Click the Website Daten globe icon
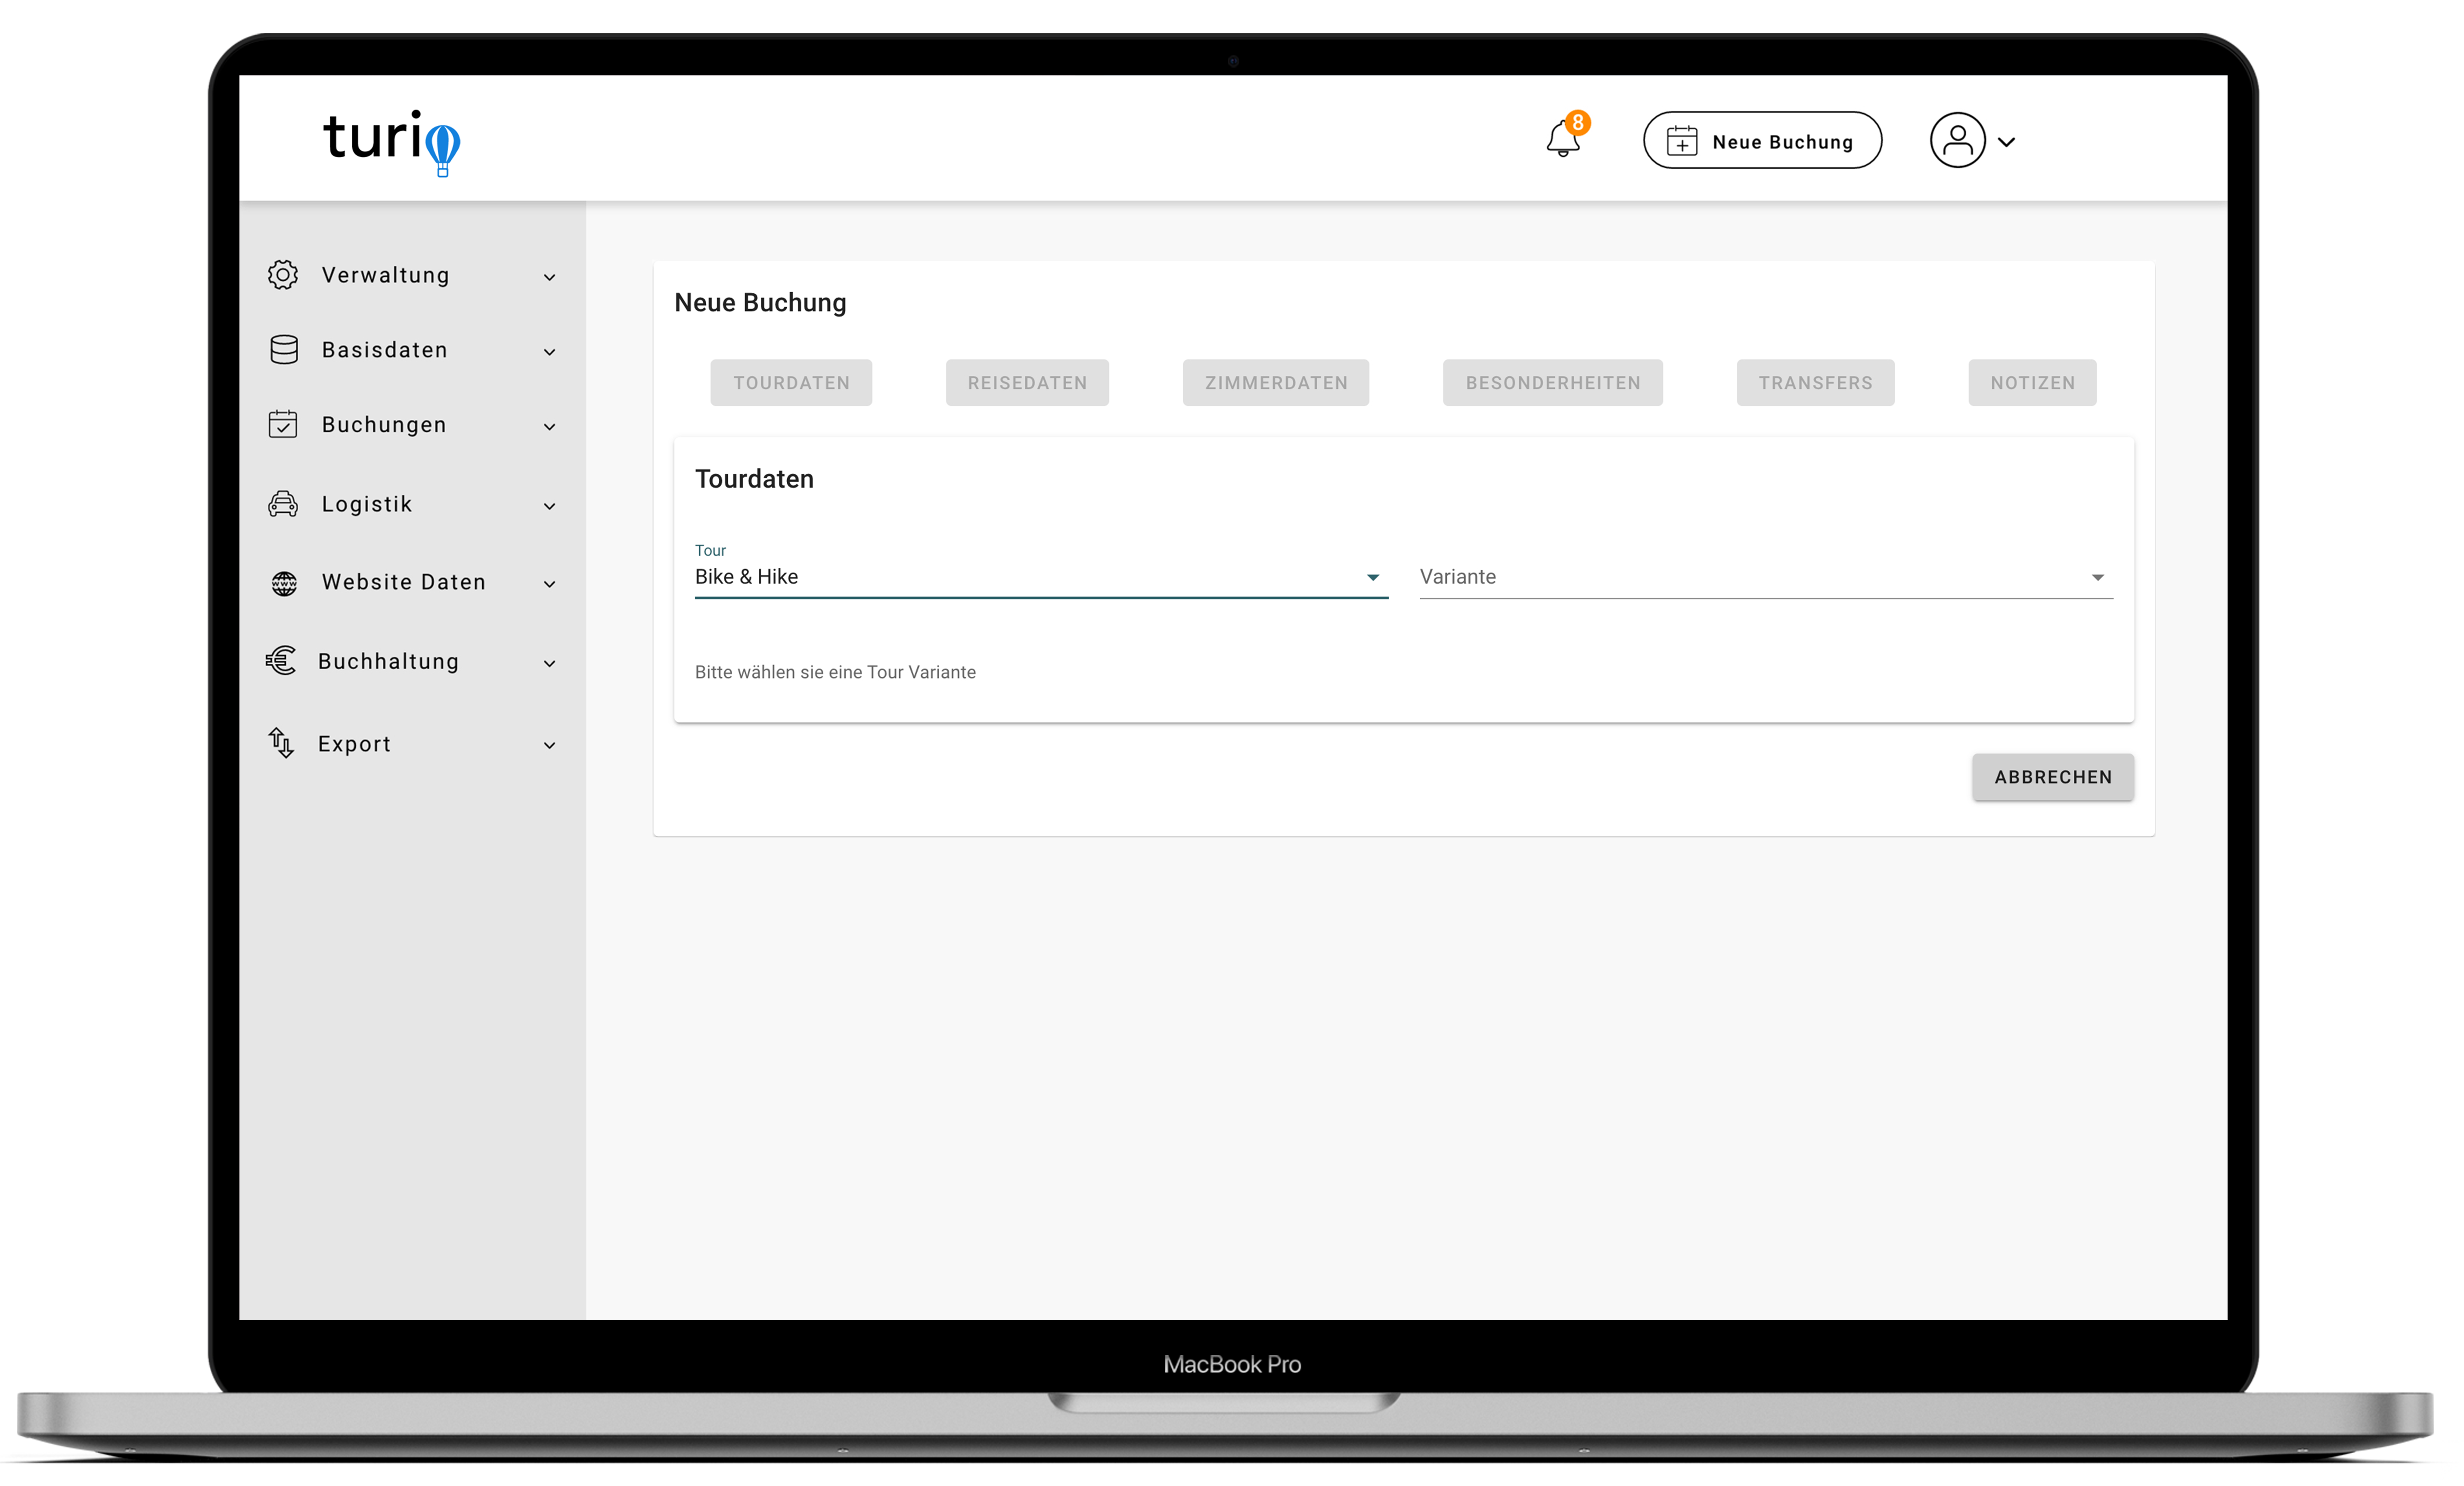The image size is (2464, 1486). point(284,583)
